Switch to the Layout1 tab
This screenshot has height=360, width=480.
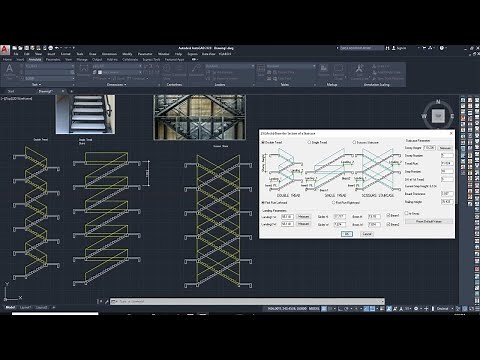click(25, 307)
